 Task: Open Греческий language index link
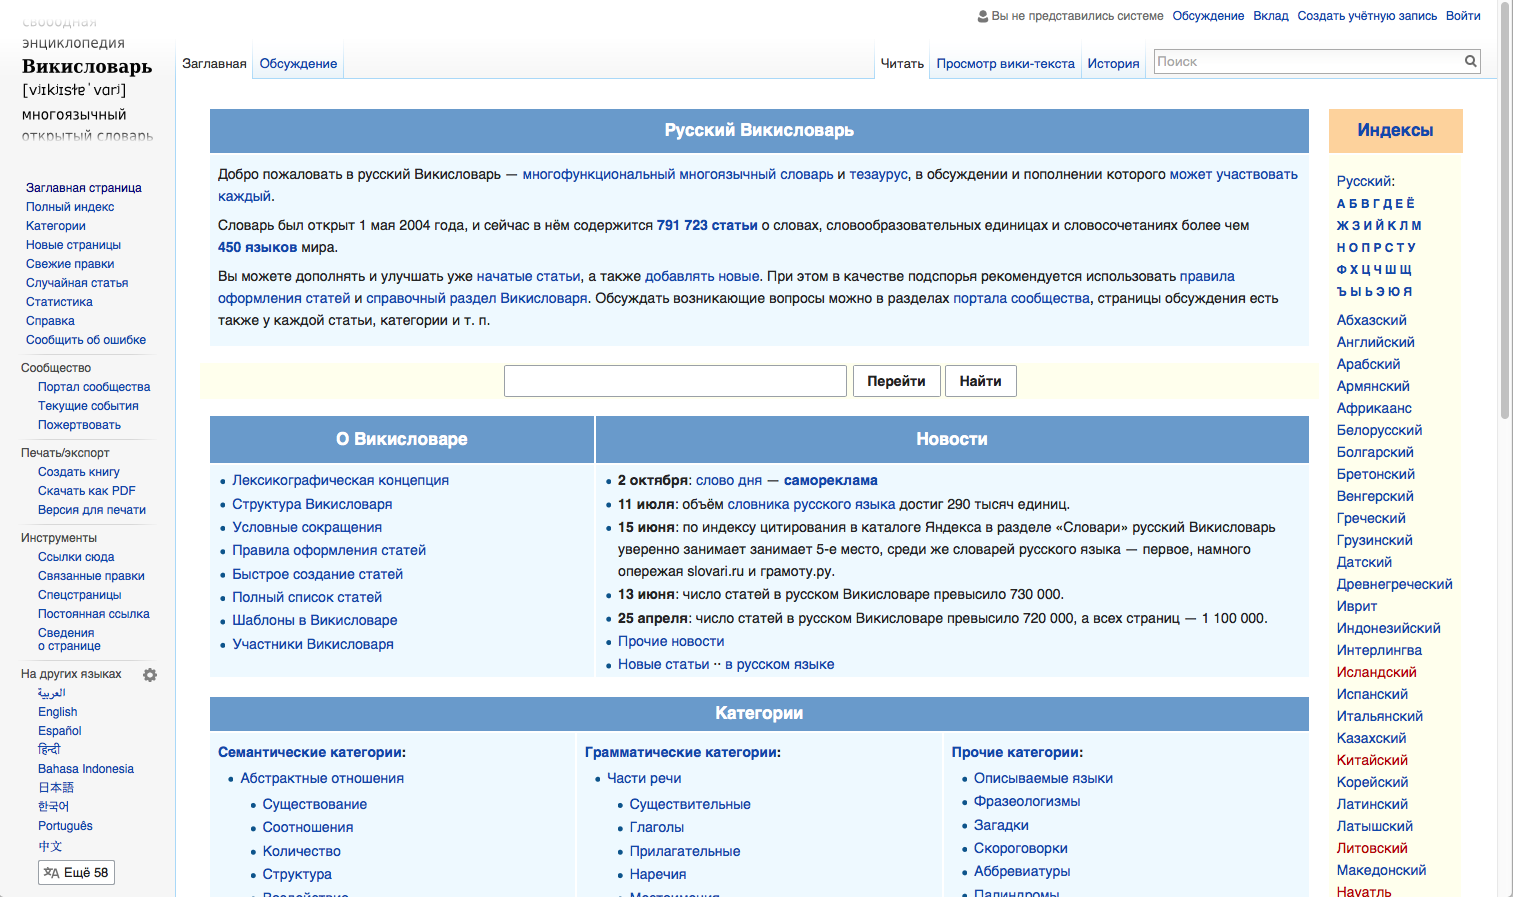[1371, 518]
